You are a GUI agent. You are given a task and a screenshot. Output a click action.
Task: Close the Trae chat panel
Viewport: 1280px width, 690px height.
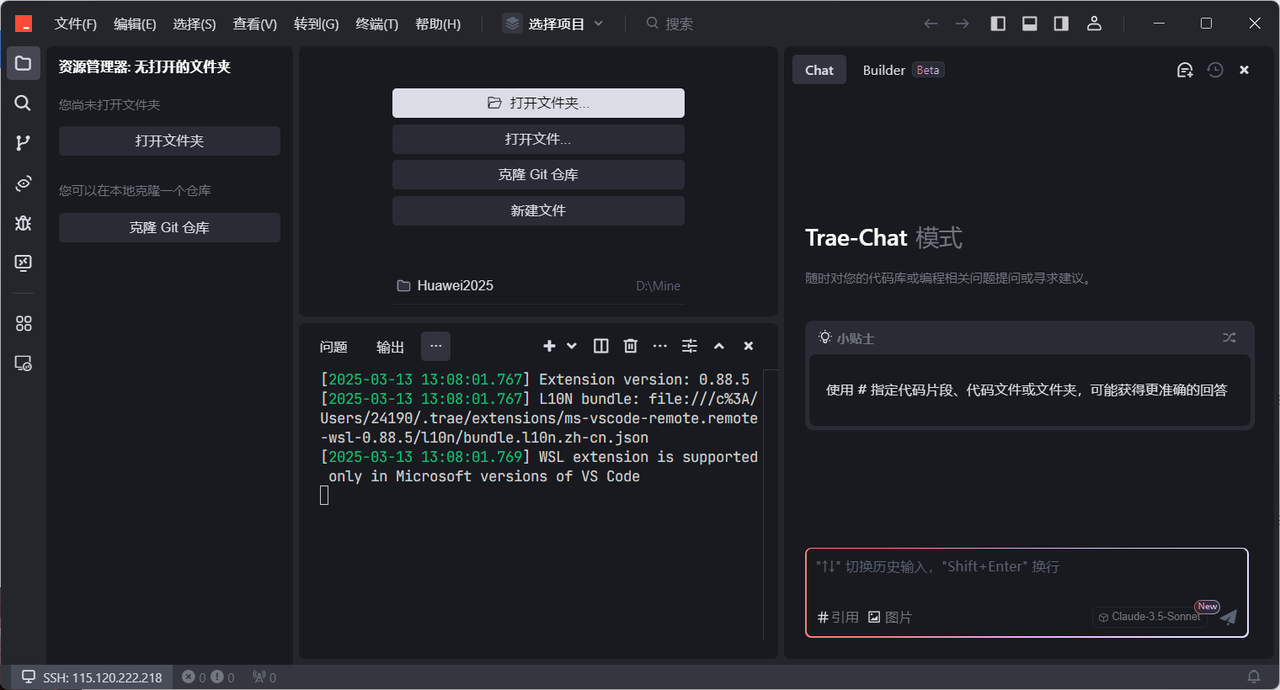1244,70
